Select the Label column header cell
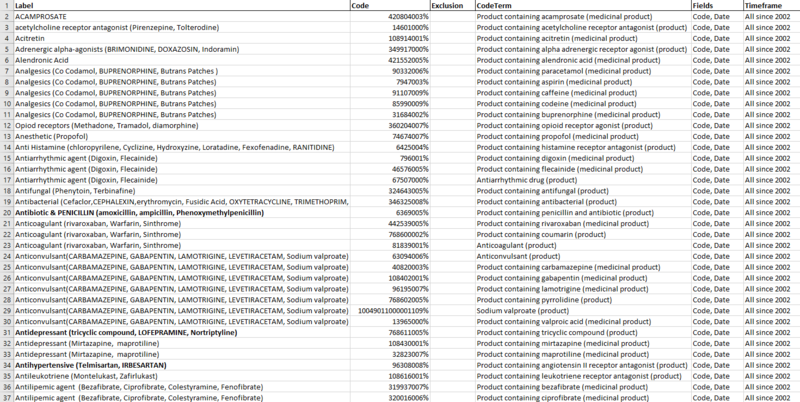 182,6
